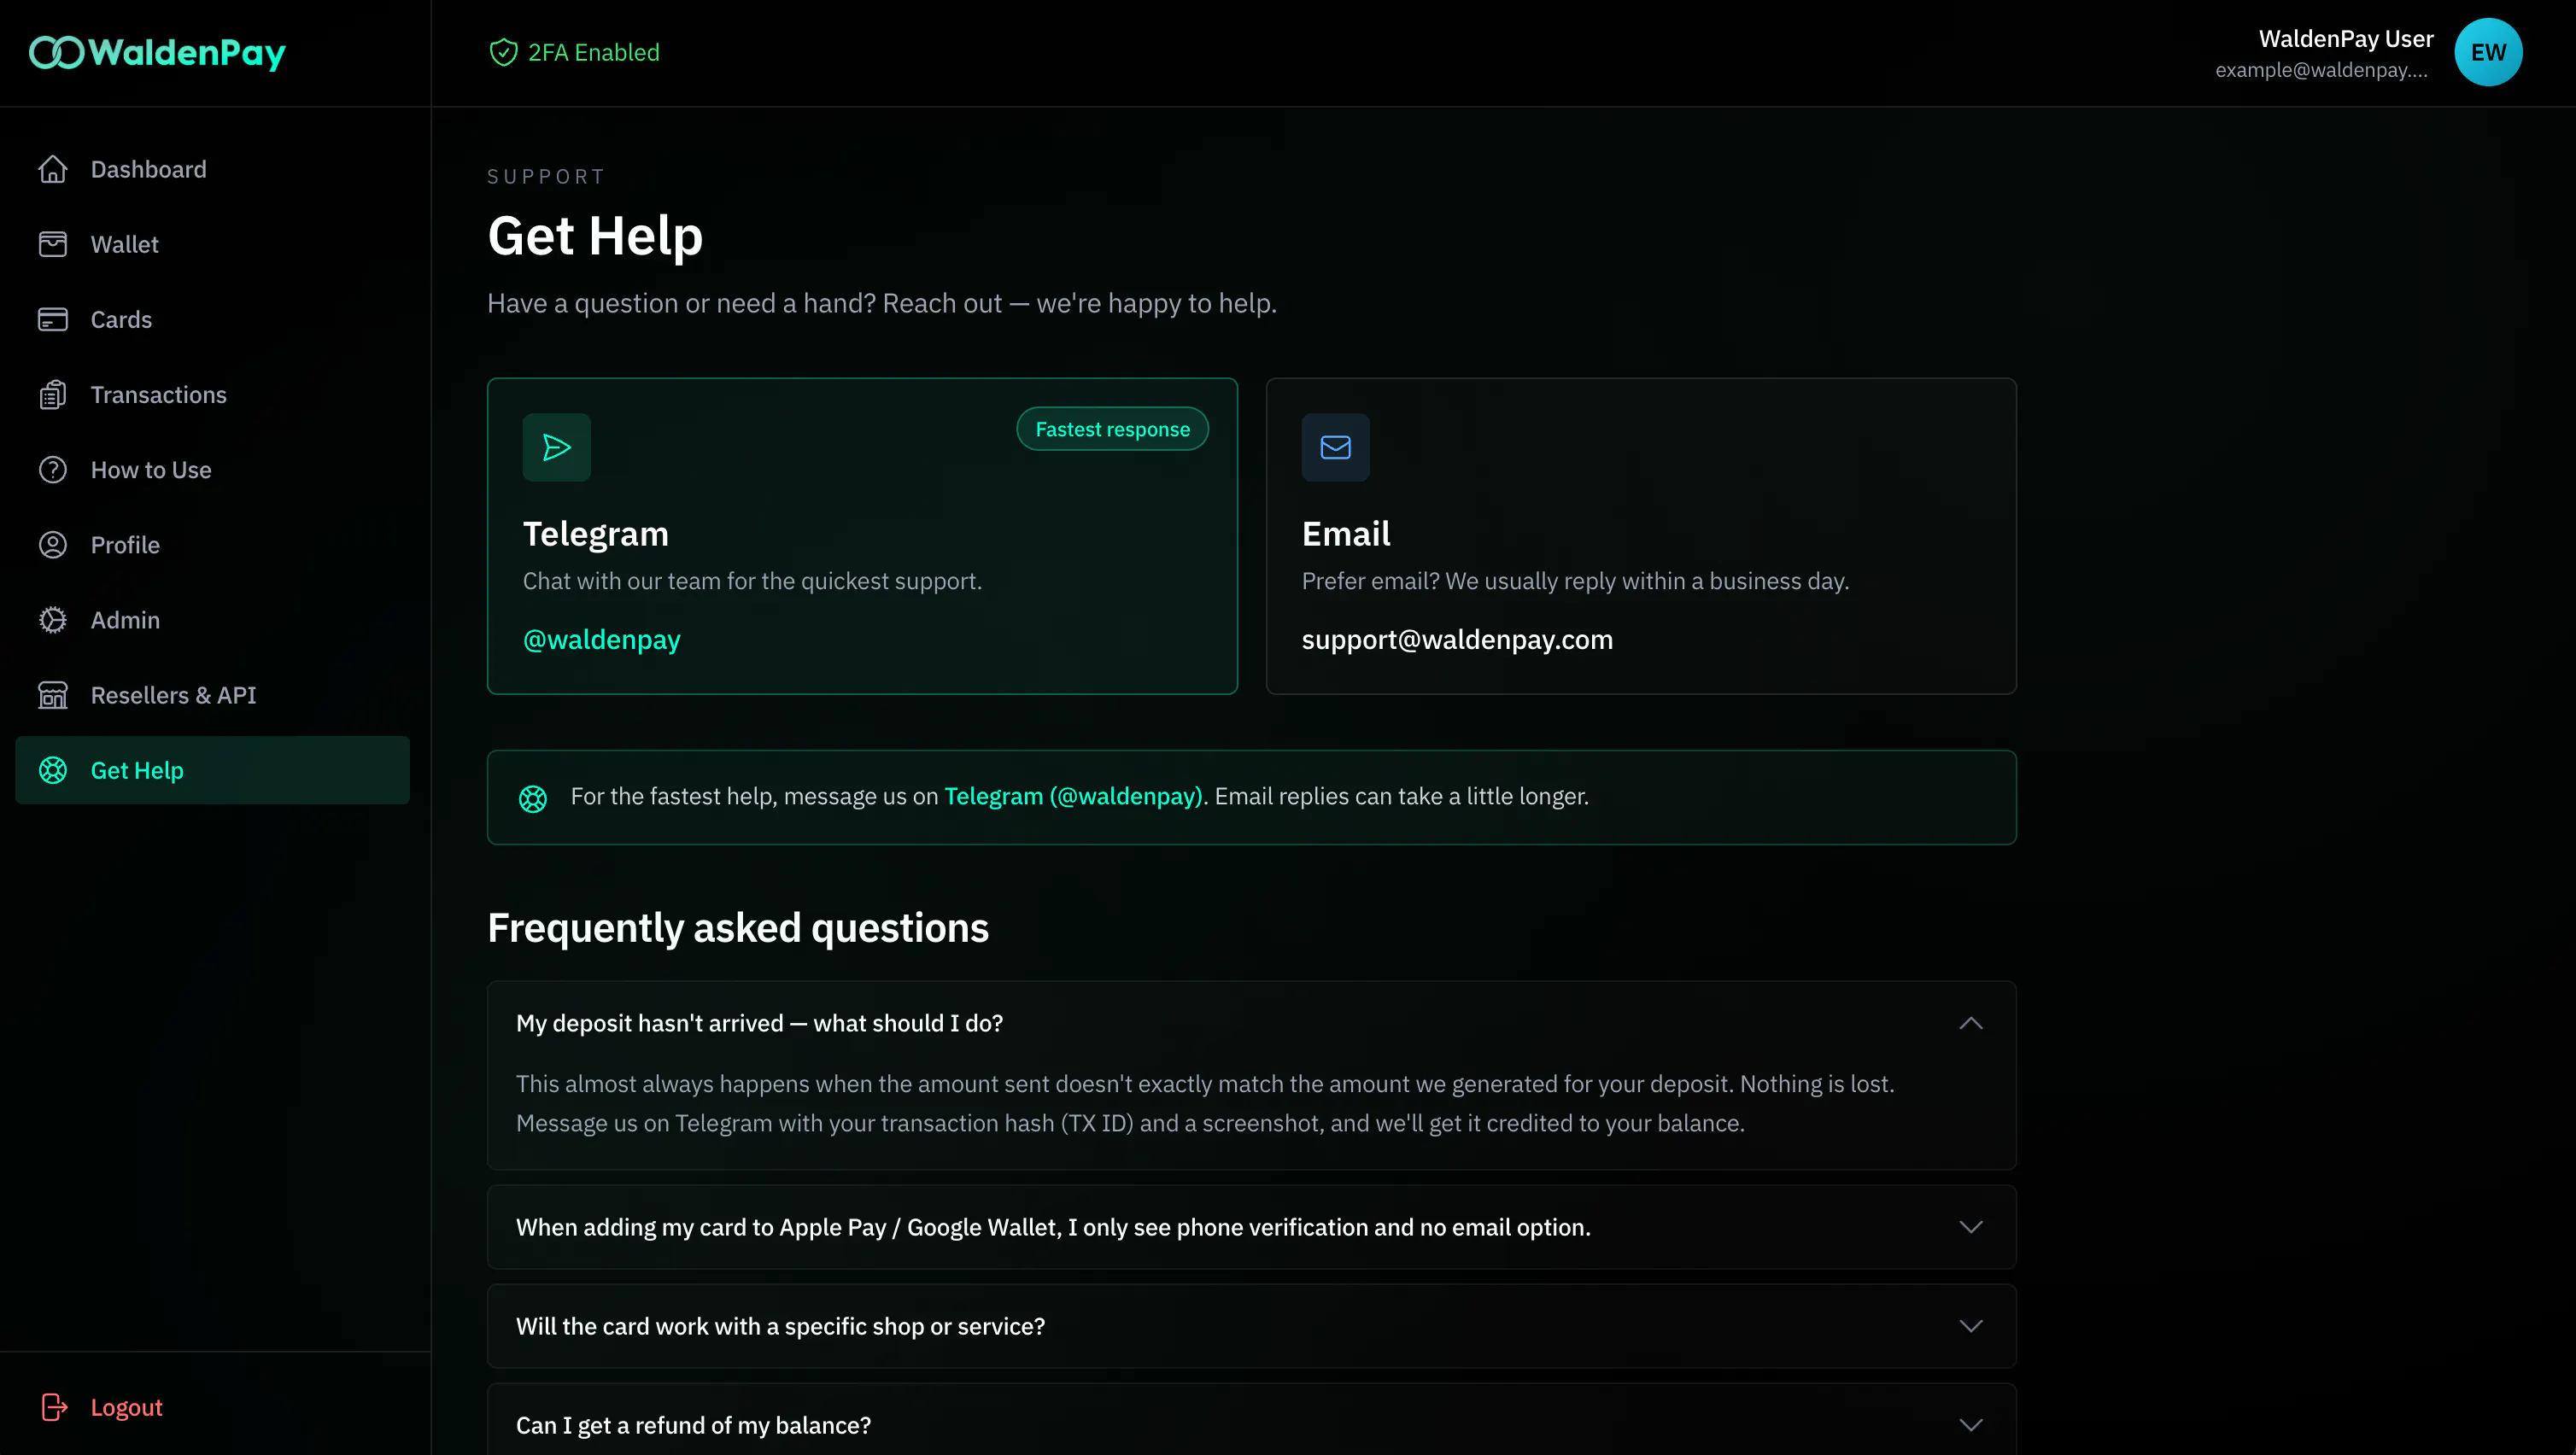
Task: Collapse the deposit hasn't arrived question
Action: coord(1970,1023)
